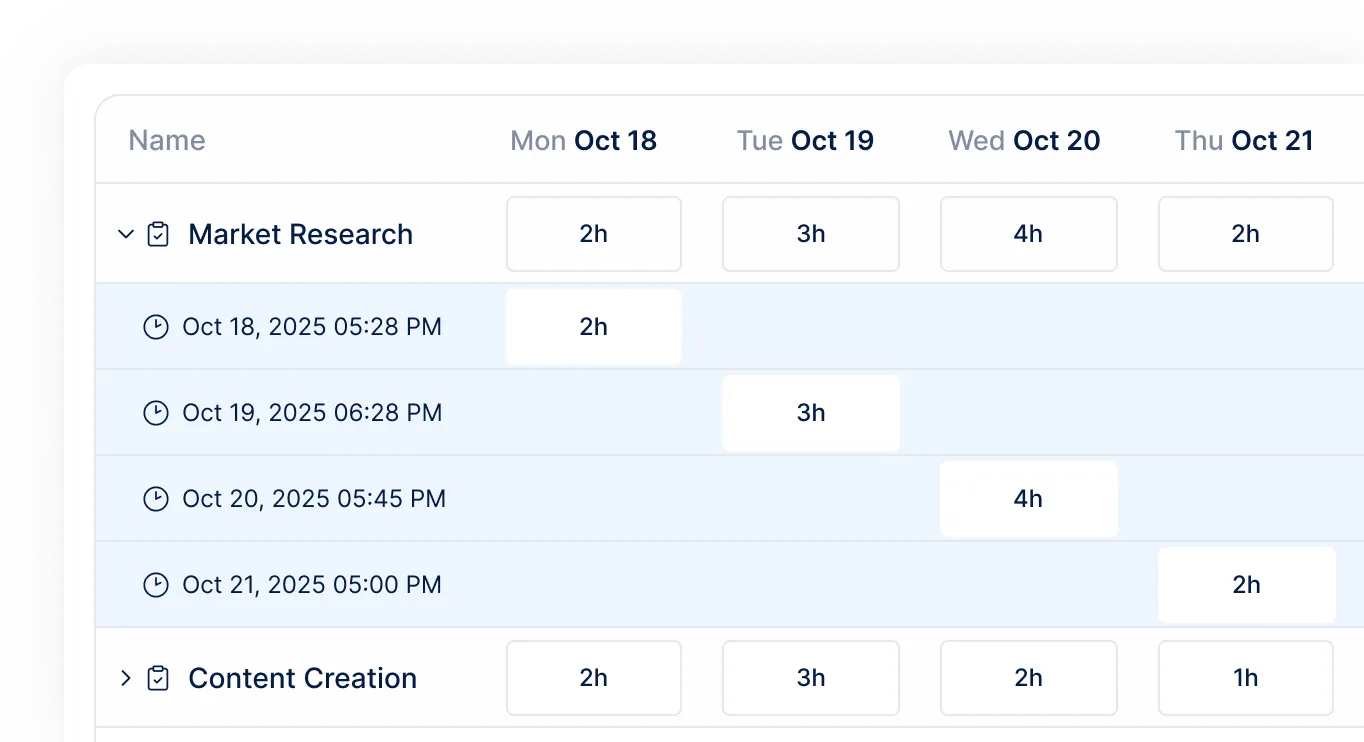Click clock icon beside Oct 20 entry
Image resolution: width=1364 pixels, height=742 pixels.
click(156, 499)
